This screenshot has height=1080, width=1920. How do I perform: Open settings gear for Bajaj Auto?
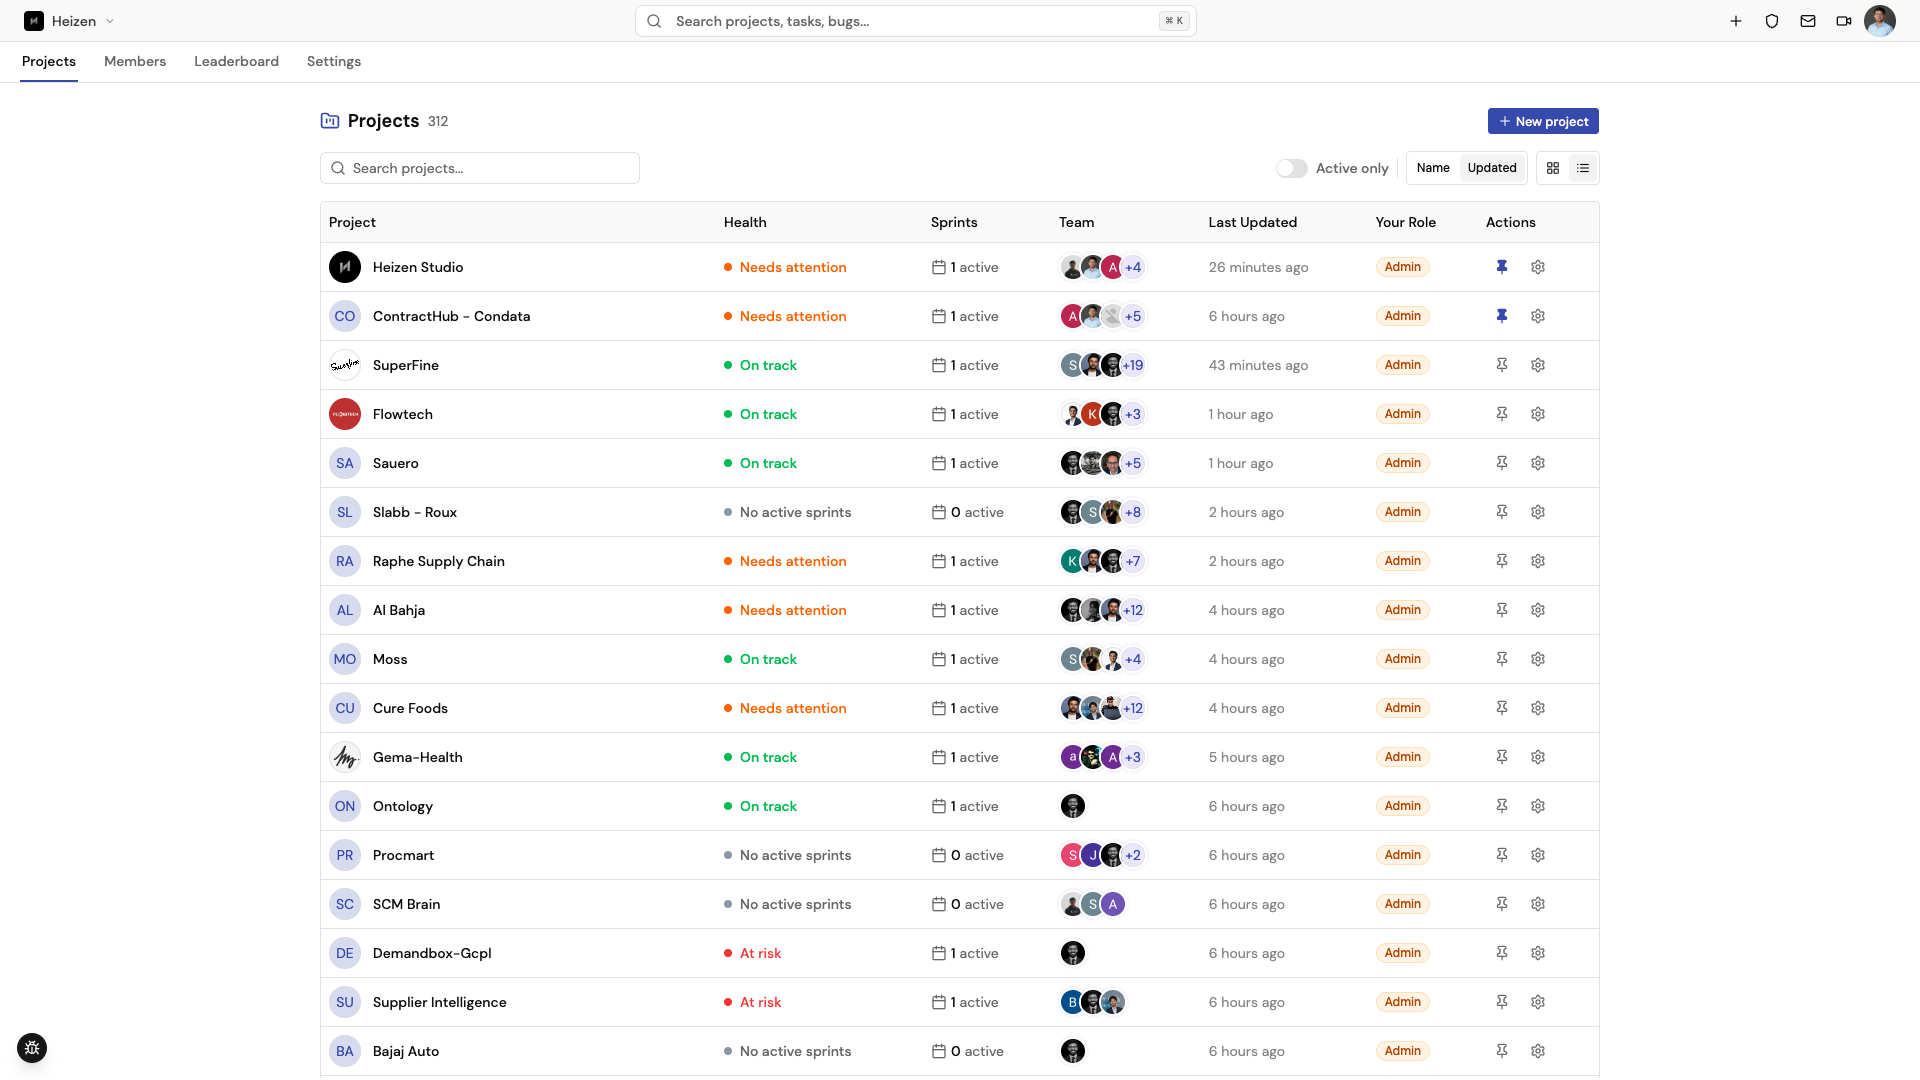(x=1538, y=1051)
